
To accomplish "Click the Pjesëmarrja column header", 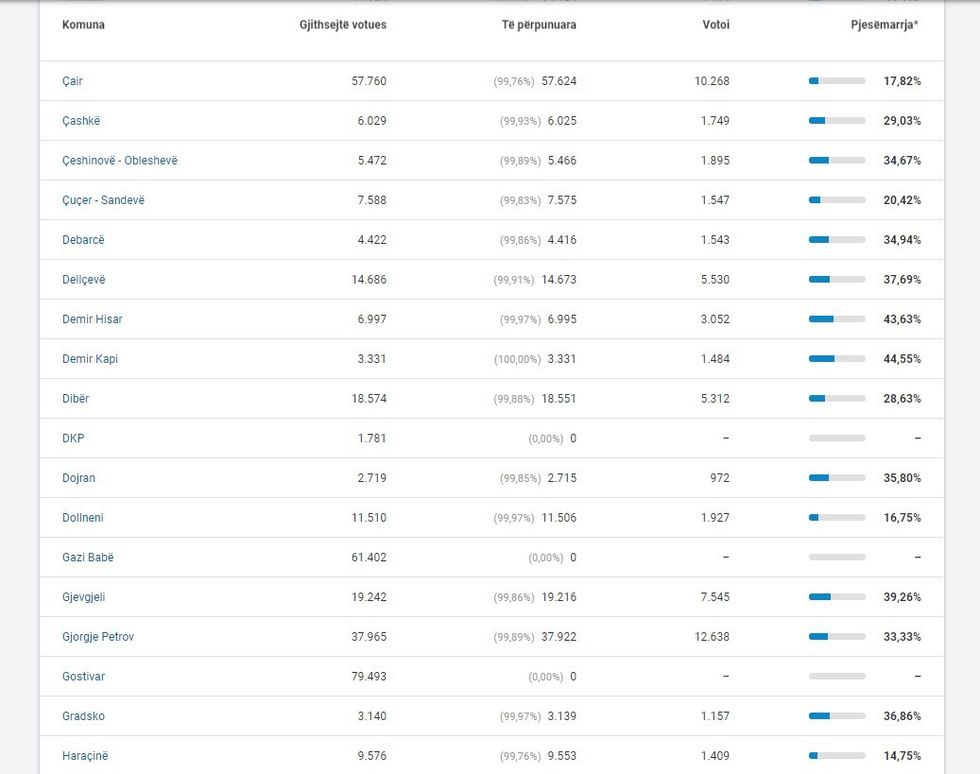I will click(x=884, y=25).
